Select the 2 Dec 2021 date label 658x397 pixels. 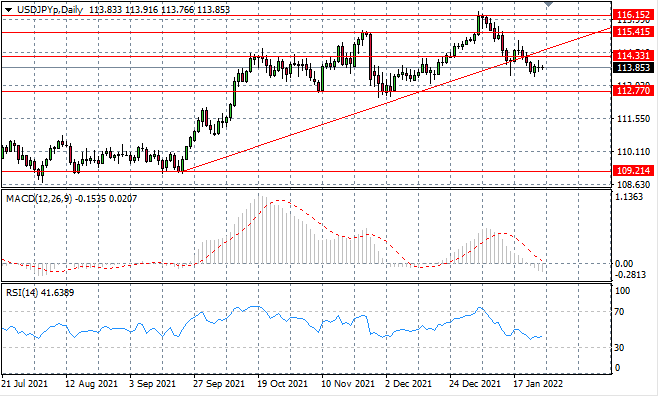(408, 384)
